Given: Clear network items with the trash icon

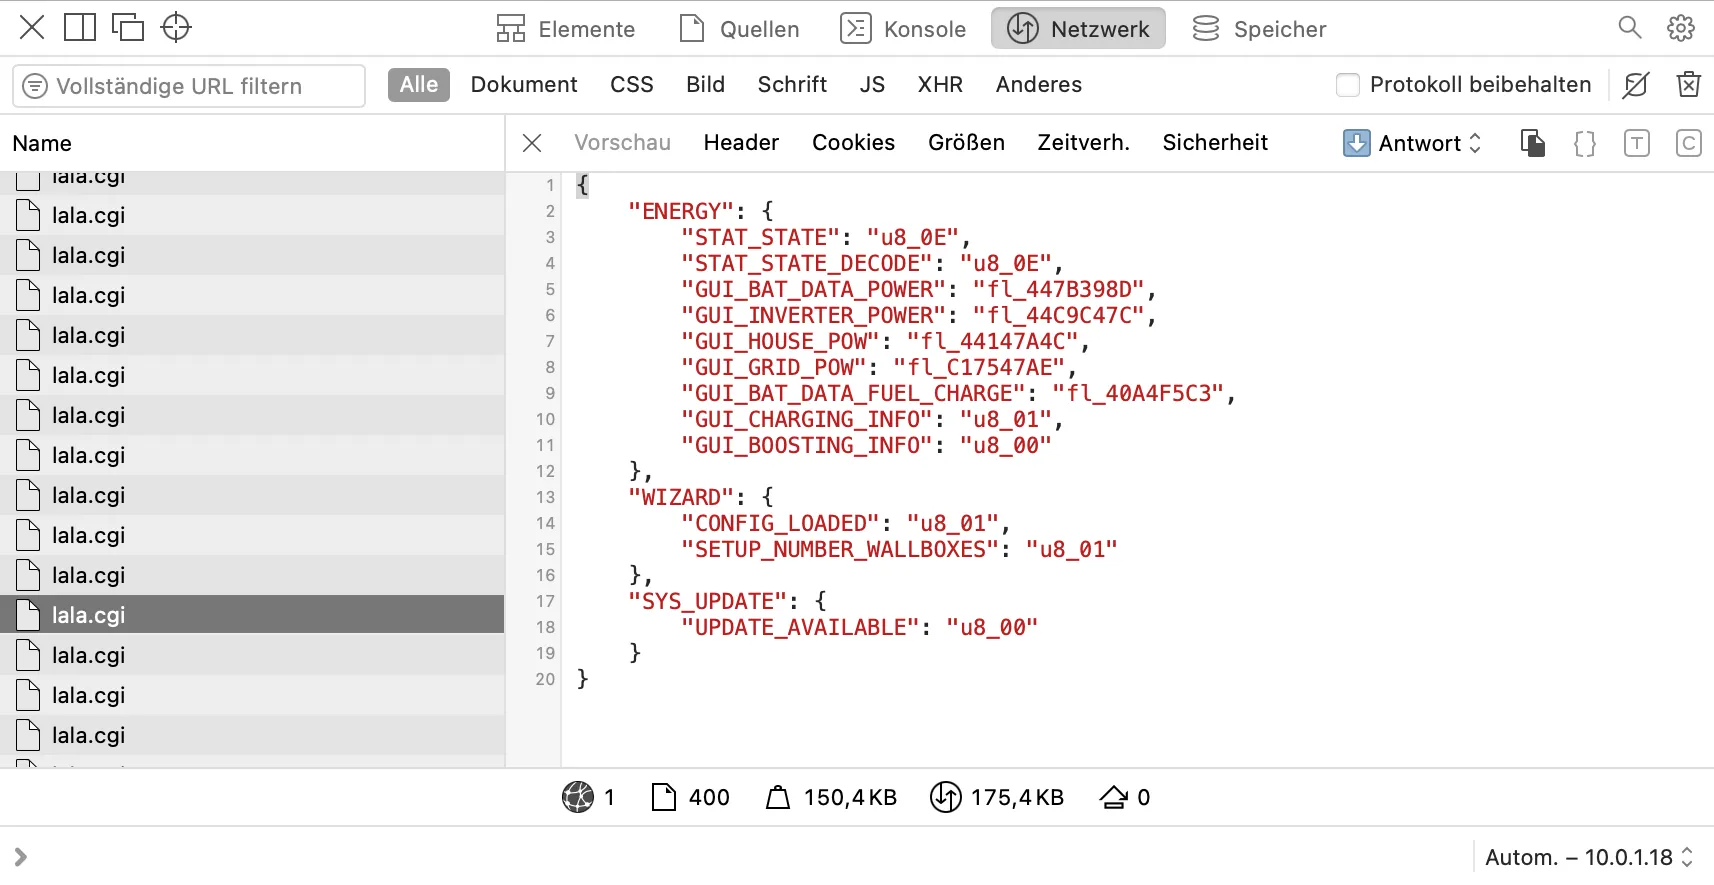Looking at the screenshot, I should tap(1688, 85).
